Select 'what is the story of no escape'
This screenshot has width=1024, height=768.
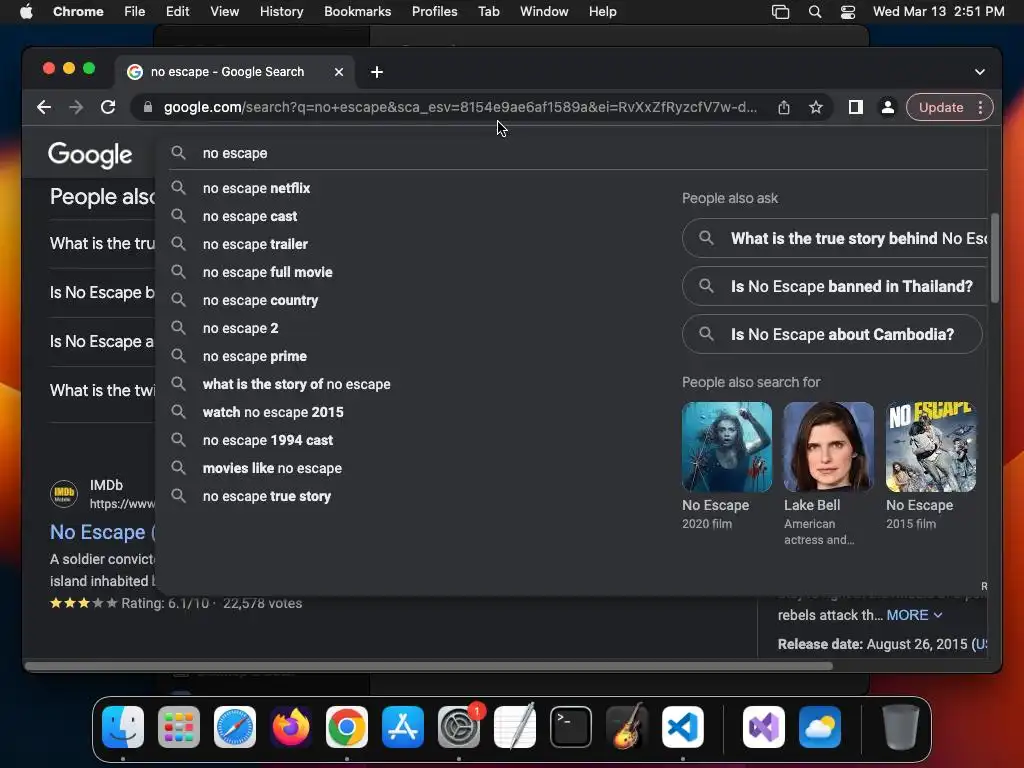pyautogui.click(x=296, y=385)
